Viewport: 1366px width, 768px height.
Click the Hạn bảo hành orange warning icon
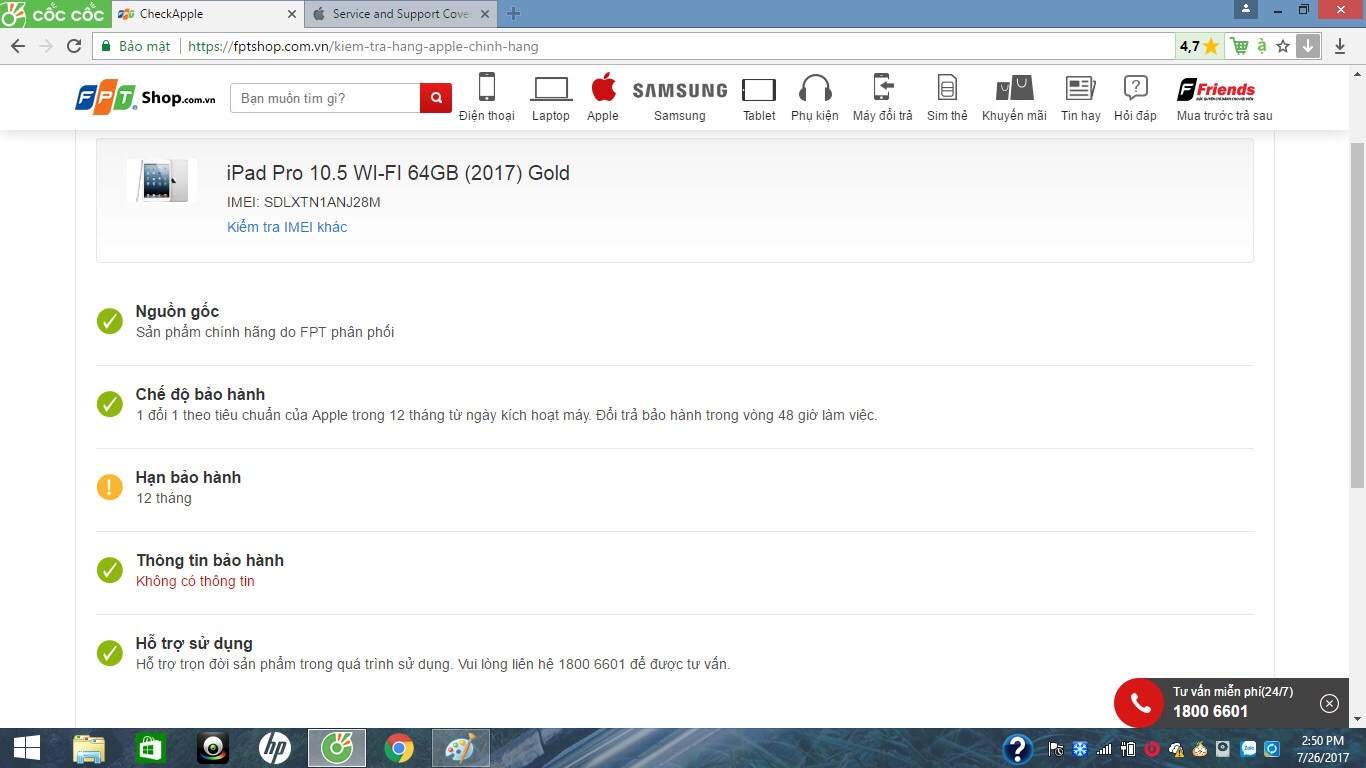pyautogui.click(x=110, y=487)
